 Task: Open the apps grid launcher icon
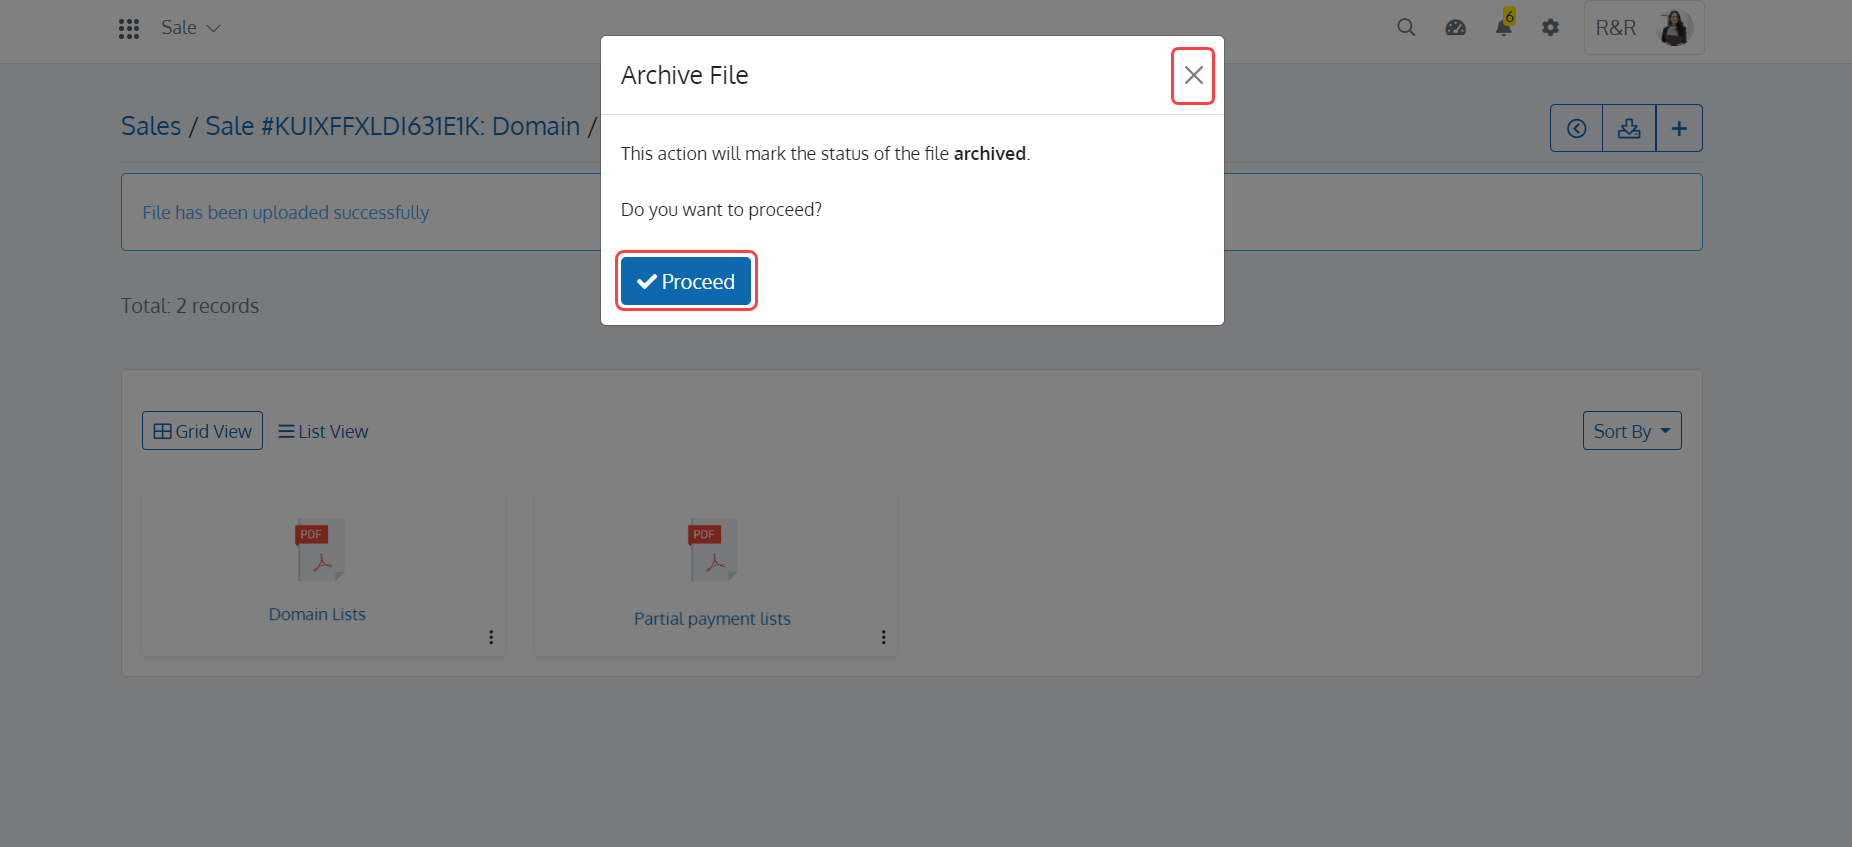[129, 28]
